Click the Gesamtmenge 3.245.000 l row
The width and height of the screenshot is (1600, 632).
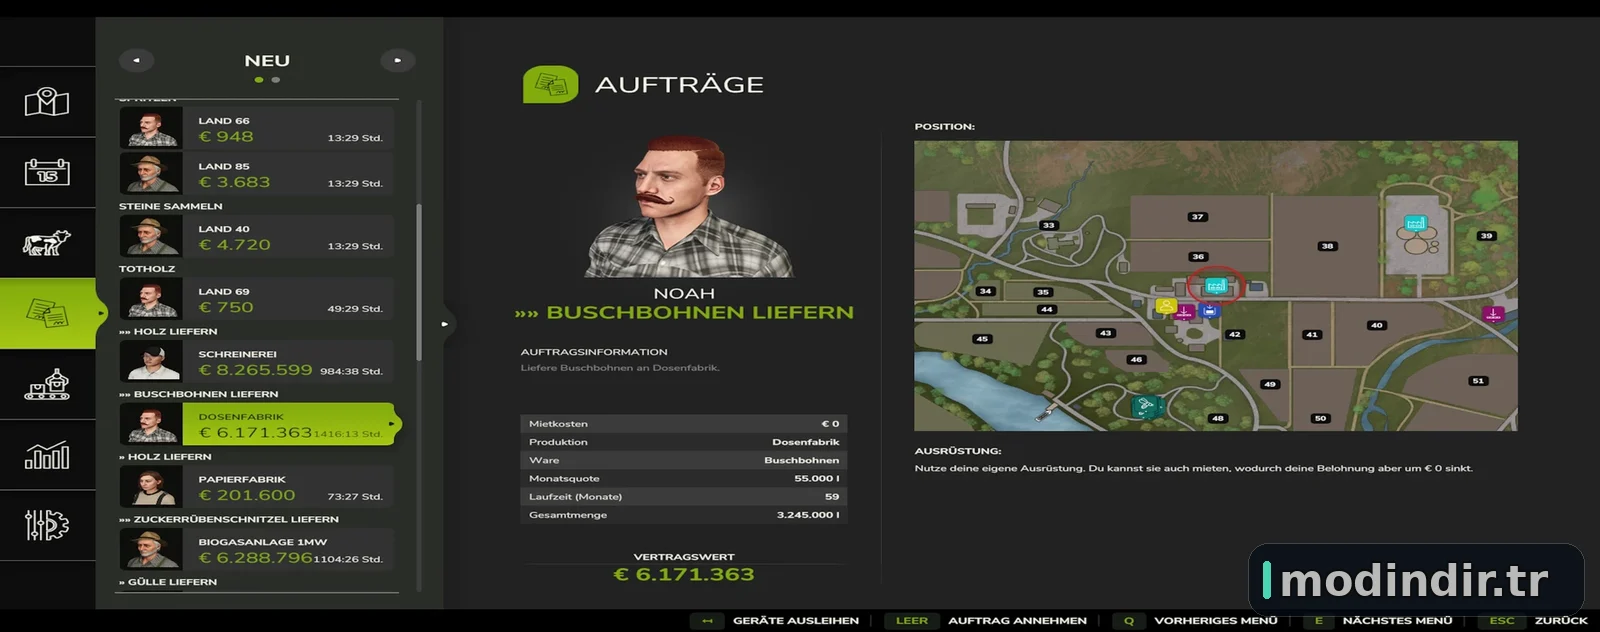(684, 515)
